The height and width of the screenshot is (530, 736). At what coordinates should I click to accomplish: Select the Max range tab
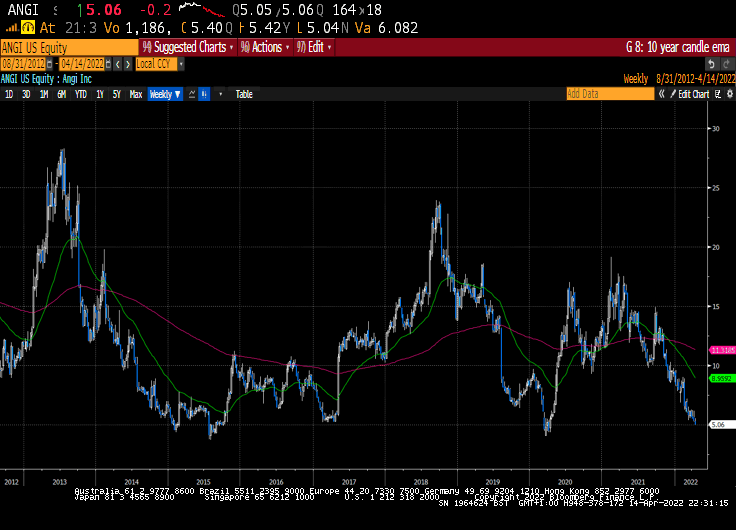click(136, 94)
